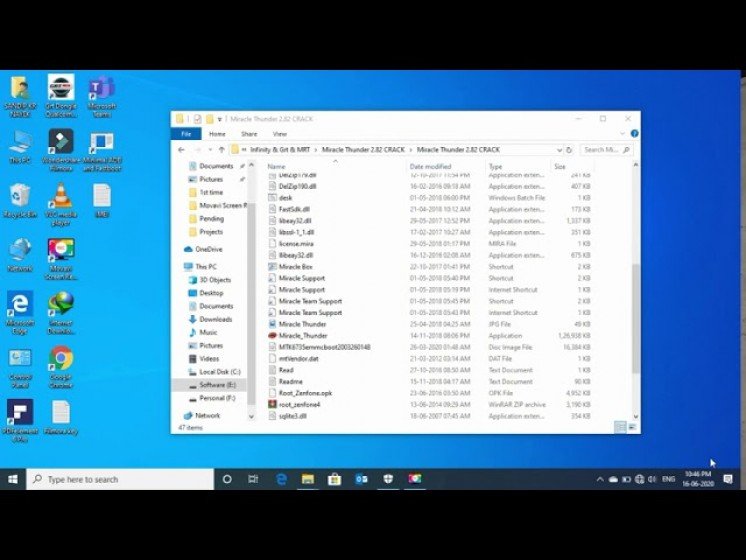Open Cortana from the taskbar
This screenshot has height=560, width=746.
pyautogui.click(x=227, y=479)
